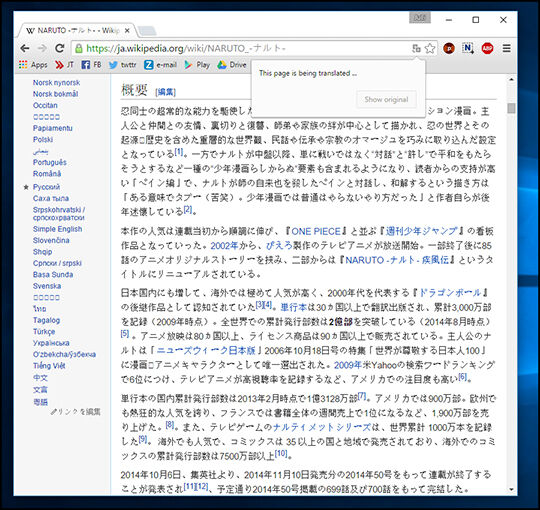Open the Play bookmark
Screen dimensions: 540x510
coord(197,65)
